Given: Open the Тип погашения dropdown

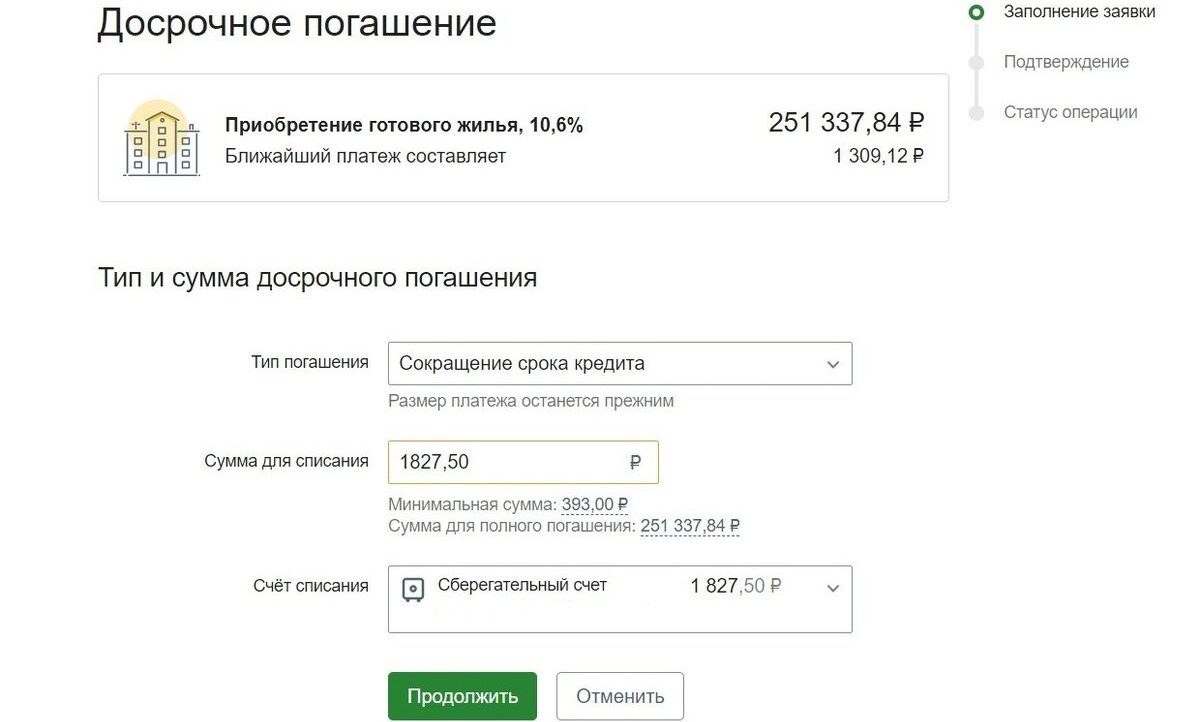Looking at the screenshot, I should (620, 363).
